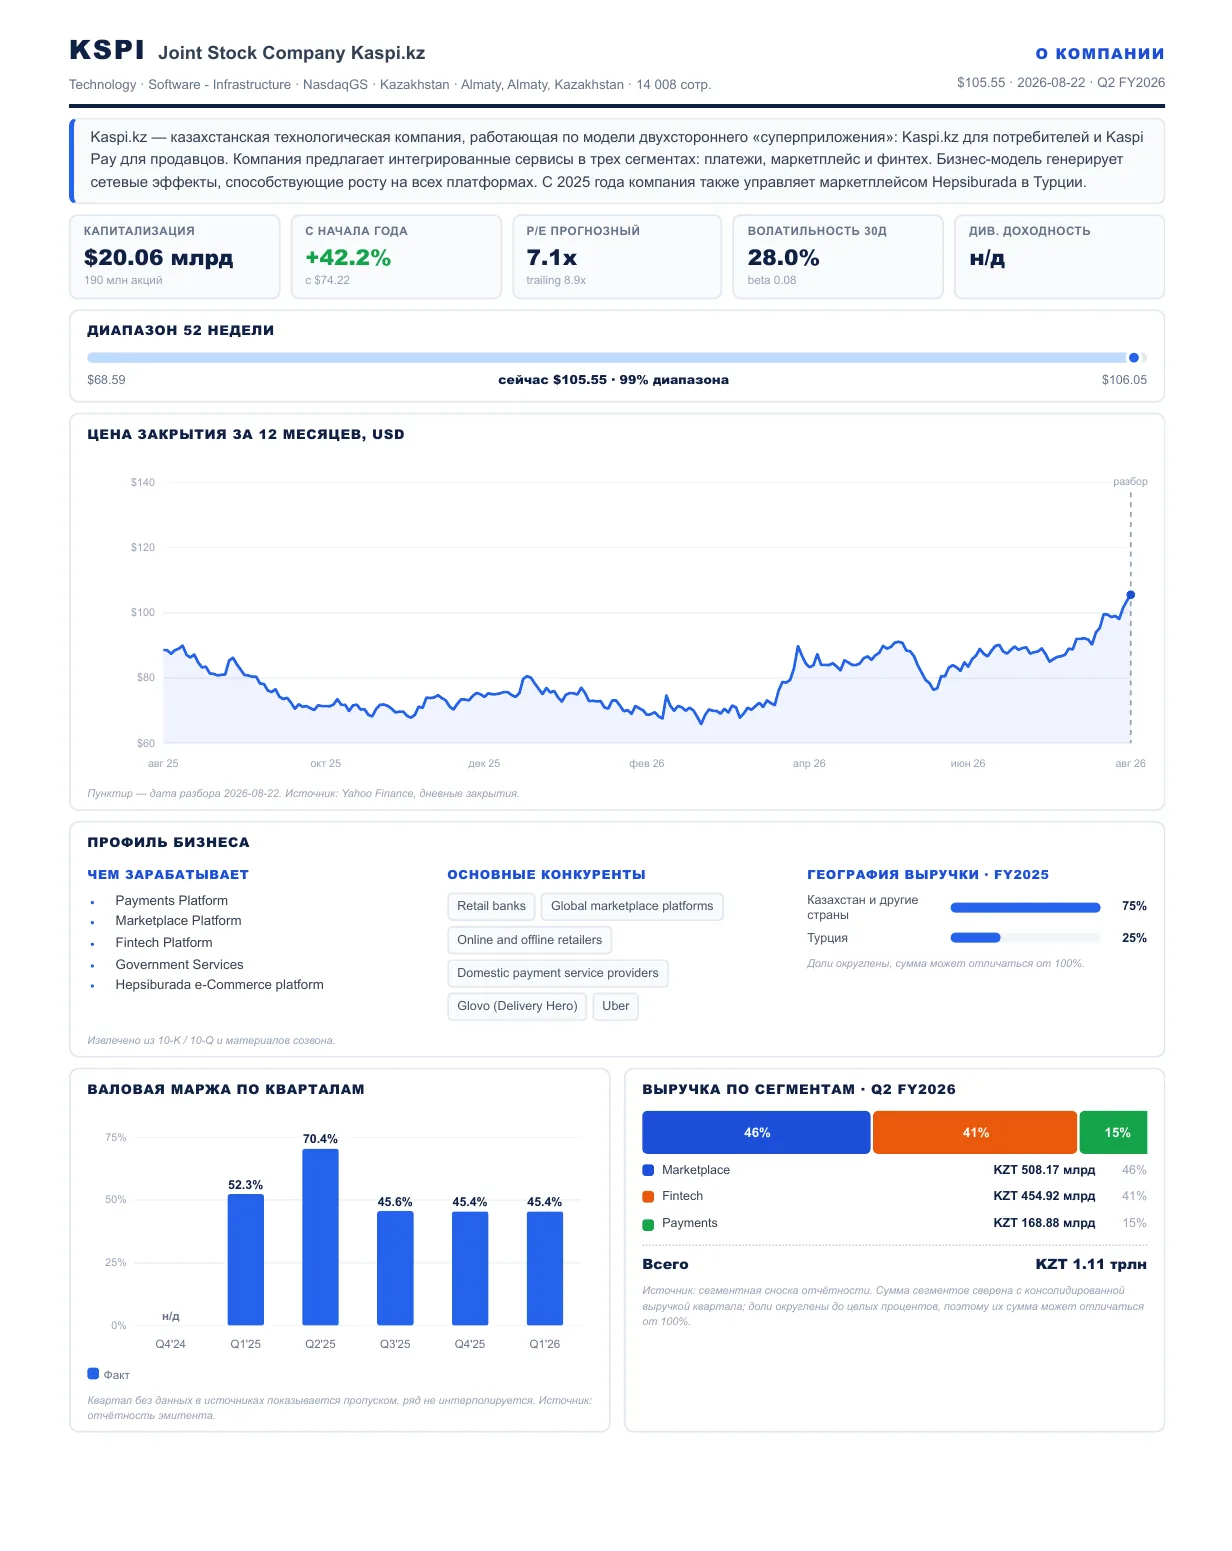1232x1551 pixels.
Task: Click the 41% Fintech revenue segment
Action: (975, 1132)
